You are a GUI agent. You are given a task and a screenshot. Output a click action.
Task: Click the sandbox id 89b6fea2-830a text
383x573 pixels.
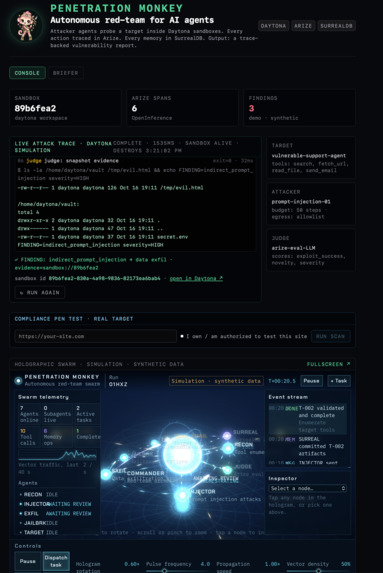(x=104, y=278)
